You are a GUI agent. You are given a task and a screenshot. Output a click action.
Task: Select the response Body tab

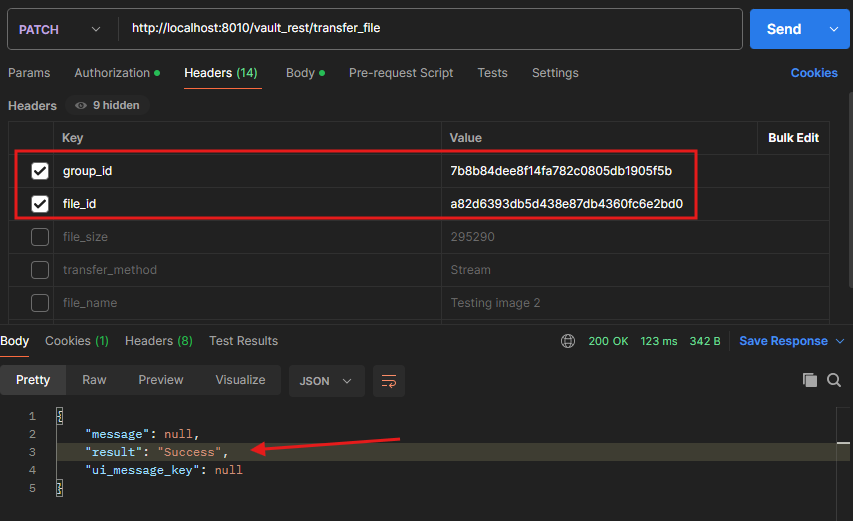click(x=15, y=341)
